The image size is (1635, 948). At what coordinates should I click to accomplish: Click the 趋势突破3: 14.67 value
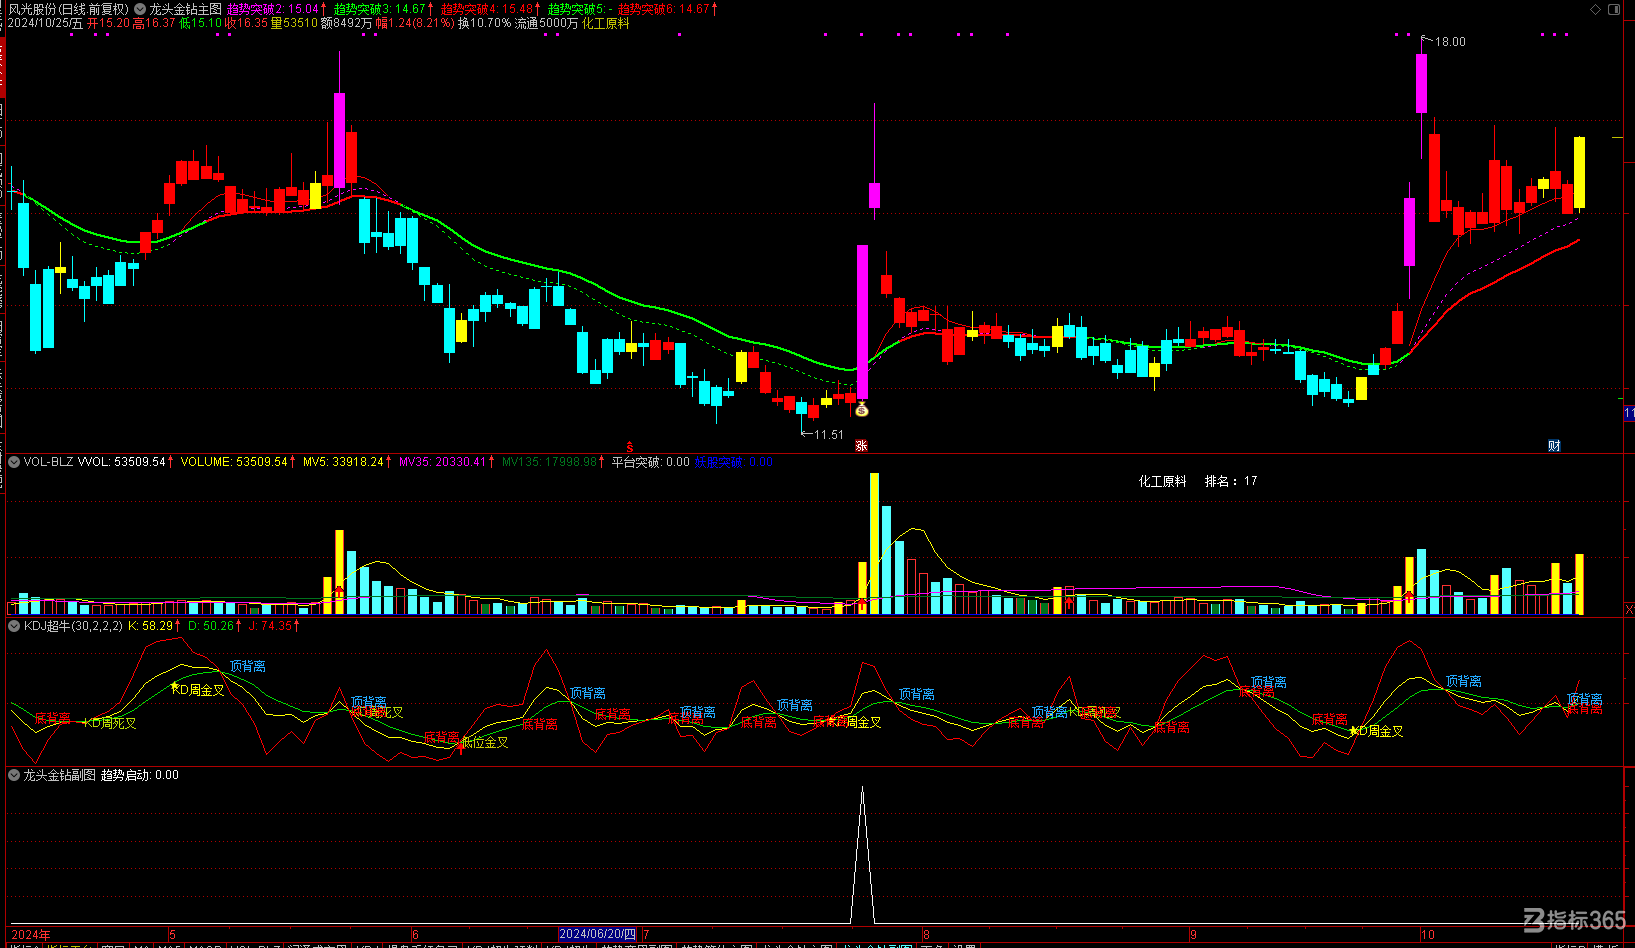(380, 9)
